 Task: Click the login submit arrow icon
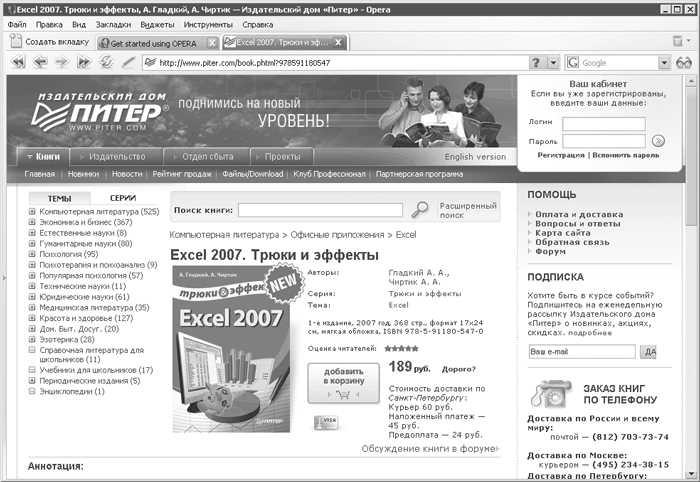tap(658, 141)
